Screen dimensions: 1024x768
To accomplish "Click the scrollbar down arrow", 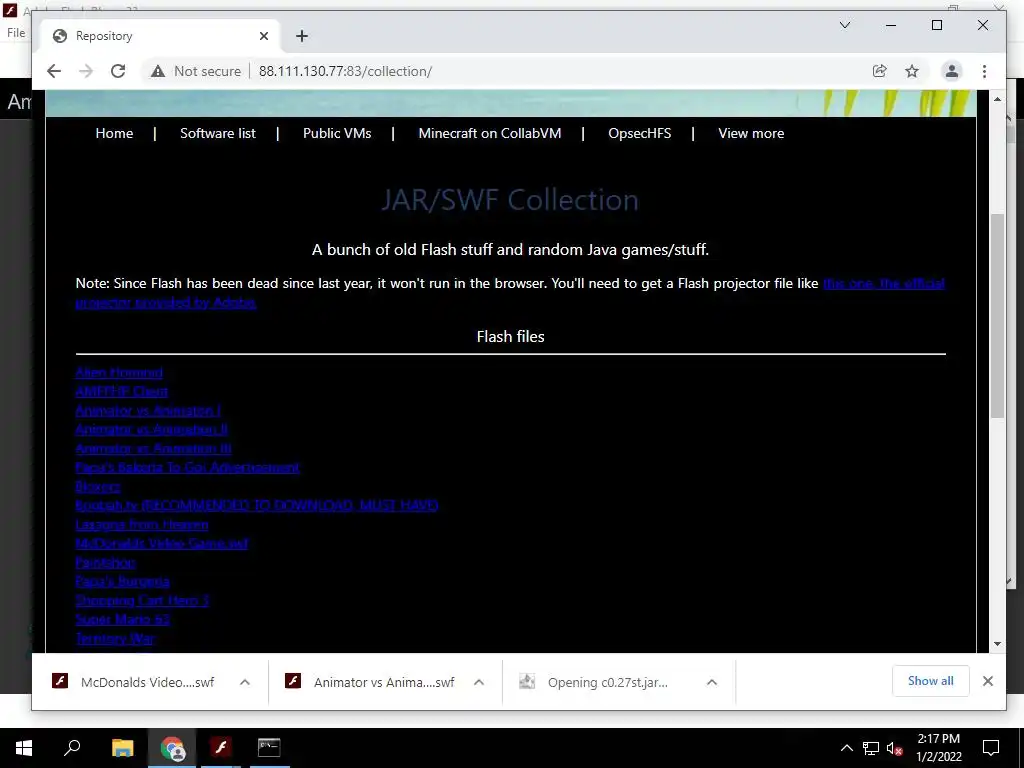I will tap(997, 644).
